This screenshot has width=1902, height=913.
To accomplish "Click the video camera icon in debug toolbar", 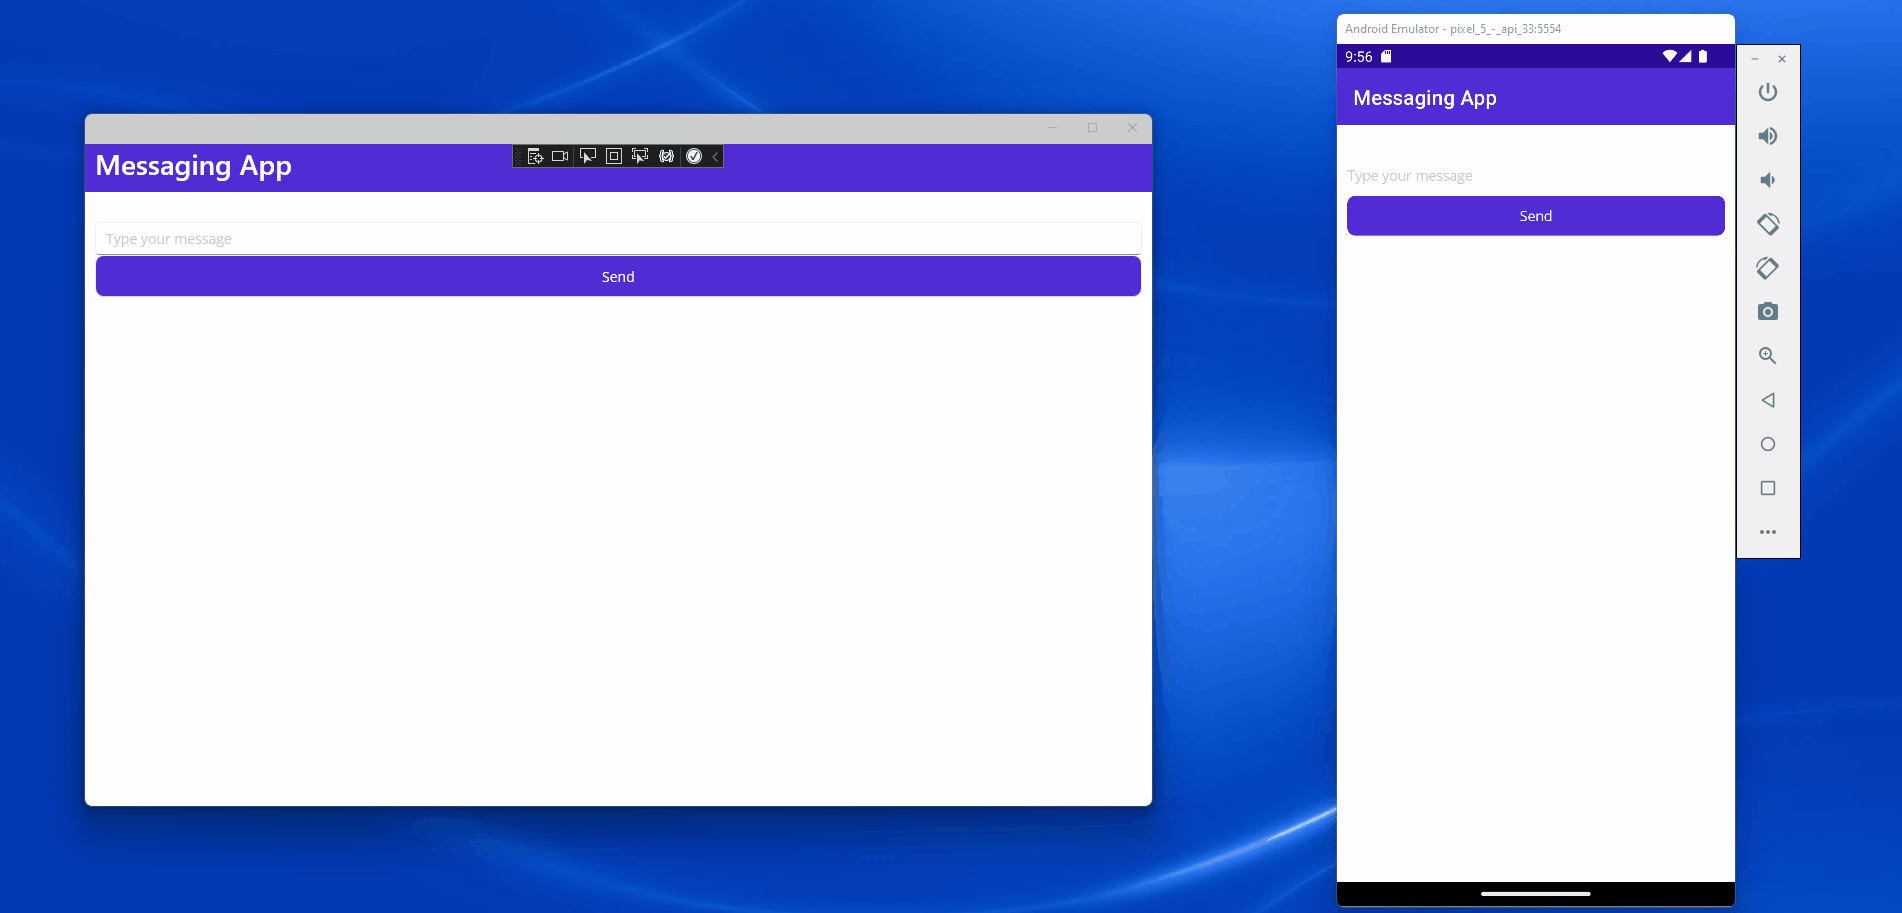I will point(560,156).
